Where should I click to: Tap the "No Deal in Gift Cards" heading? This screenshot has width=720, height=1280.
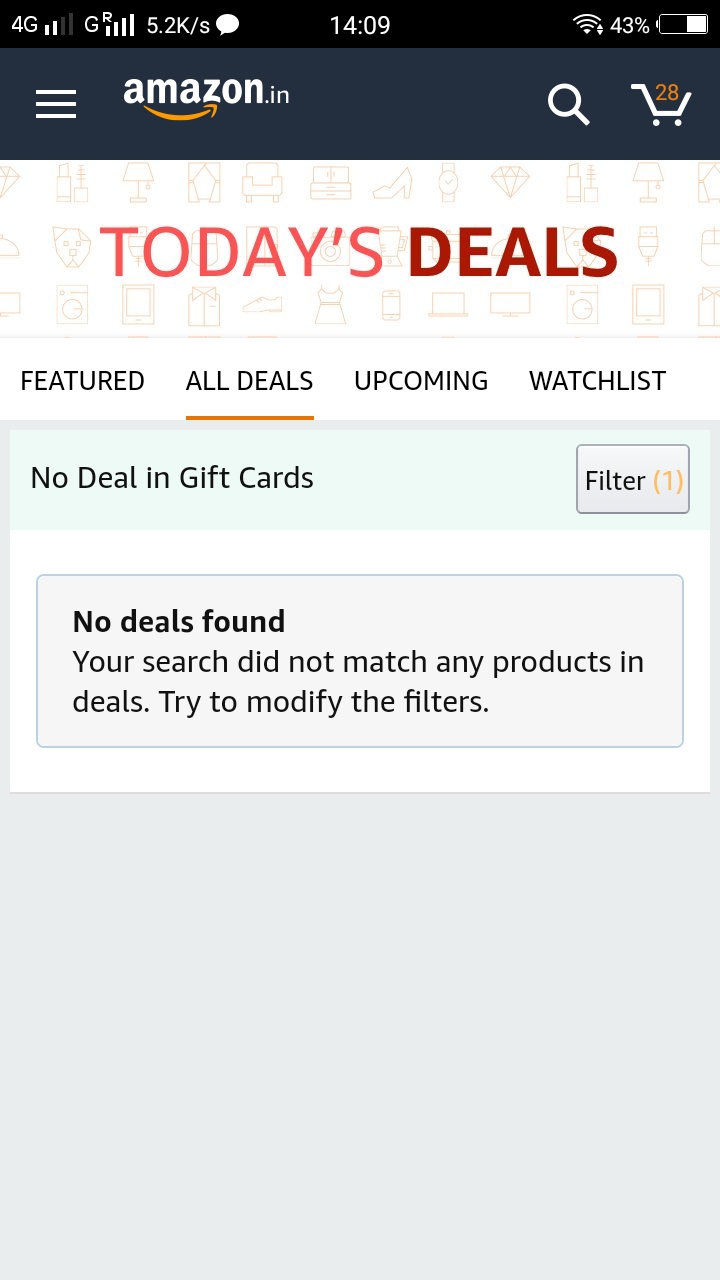(x=172, y=478)
